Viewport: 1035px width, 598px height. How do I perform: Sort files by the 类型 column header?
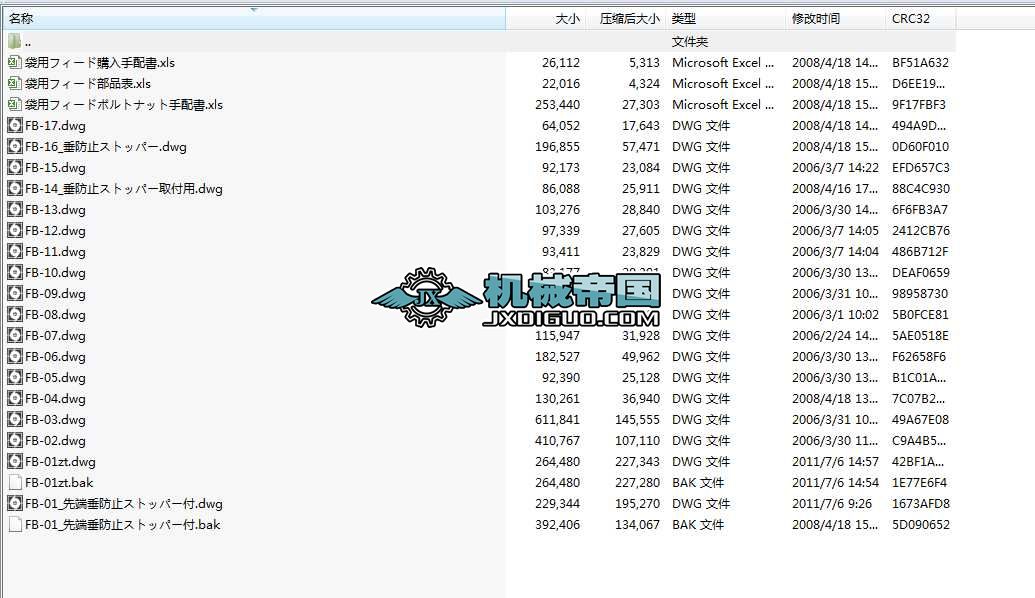(x=726, y=18)
